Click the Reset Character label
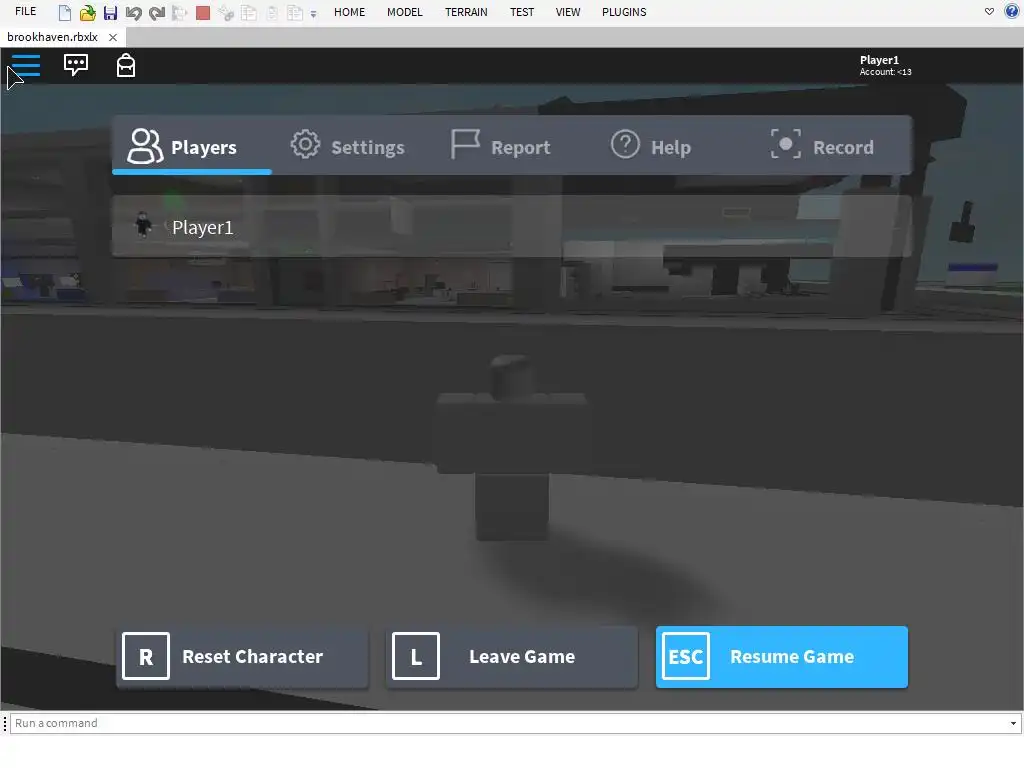Screen dimensions: 1024x768 click(x=252, y=656)
